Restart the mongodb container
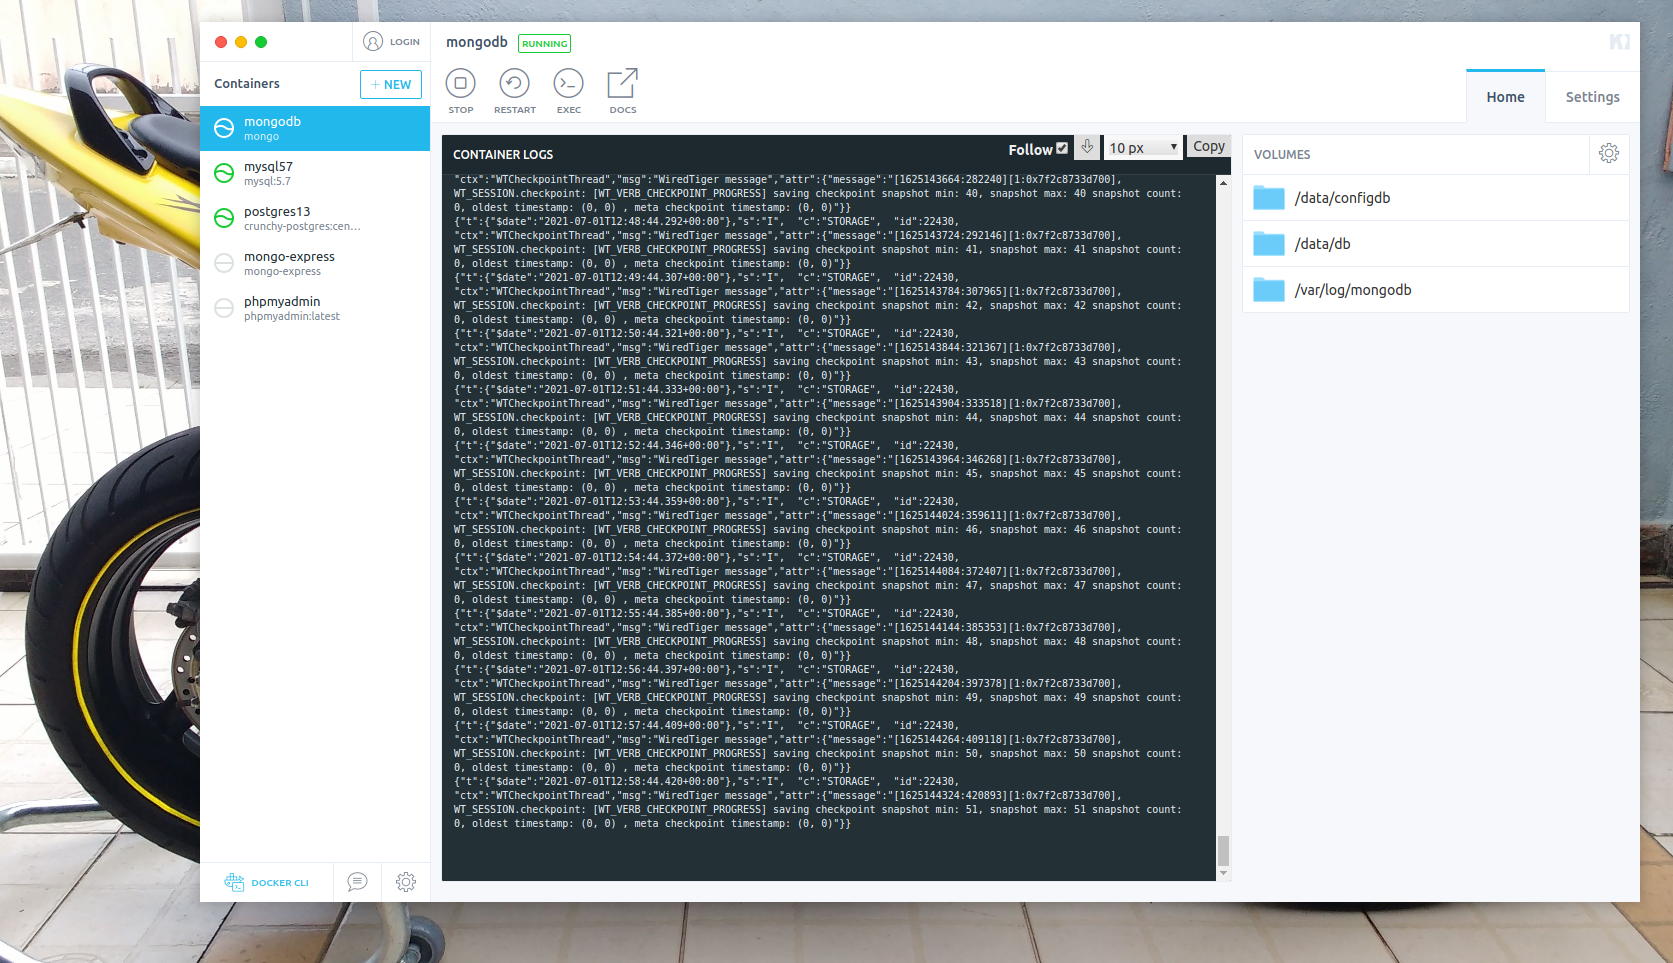Screen dimensions: 1673x963 [514, 91]
